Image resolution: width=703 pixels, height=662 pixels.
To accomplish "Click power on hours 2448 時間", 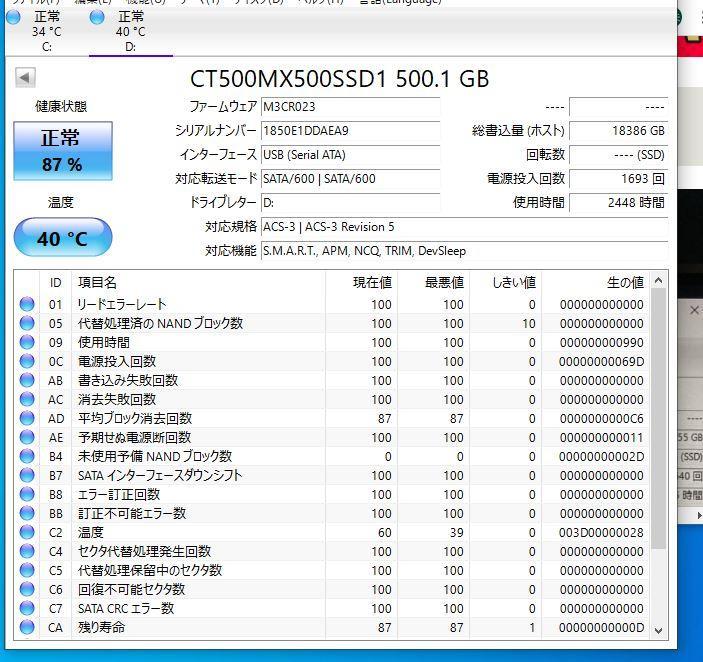I will click(x=618, y=203).
